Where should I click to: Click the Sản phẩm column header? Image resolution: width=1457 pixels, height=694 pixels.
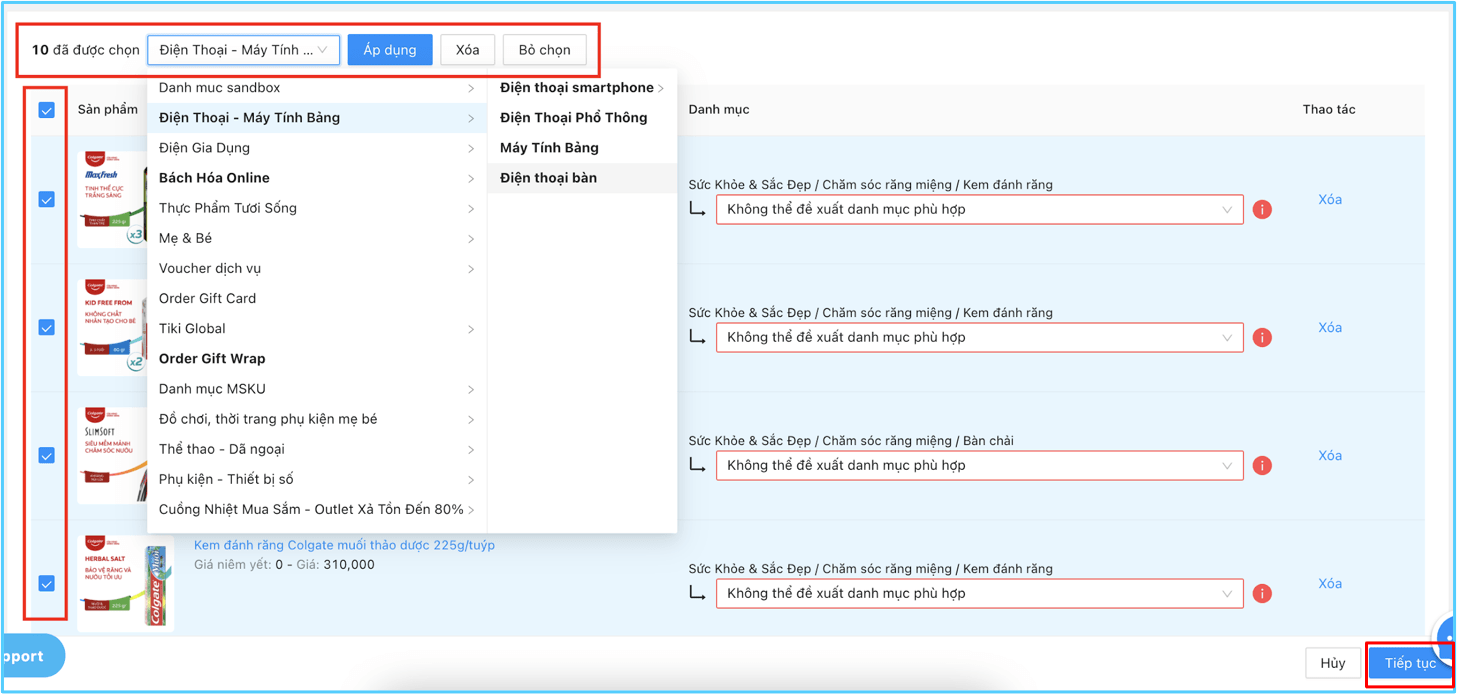click(x=108, y=109)
